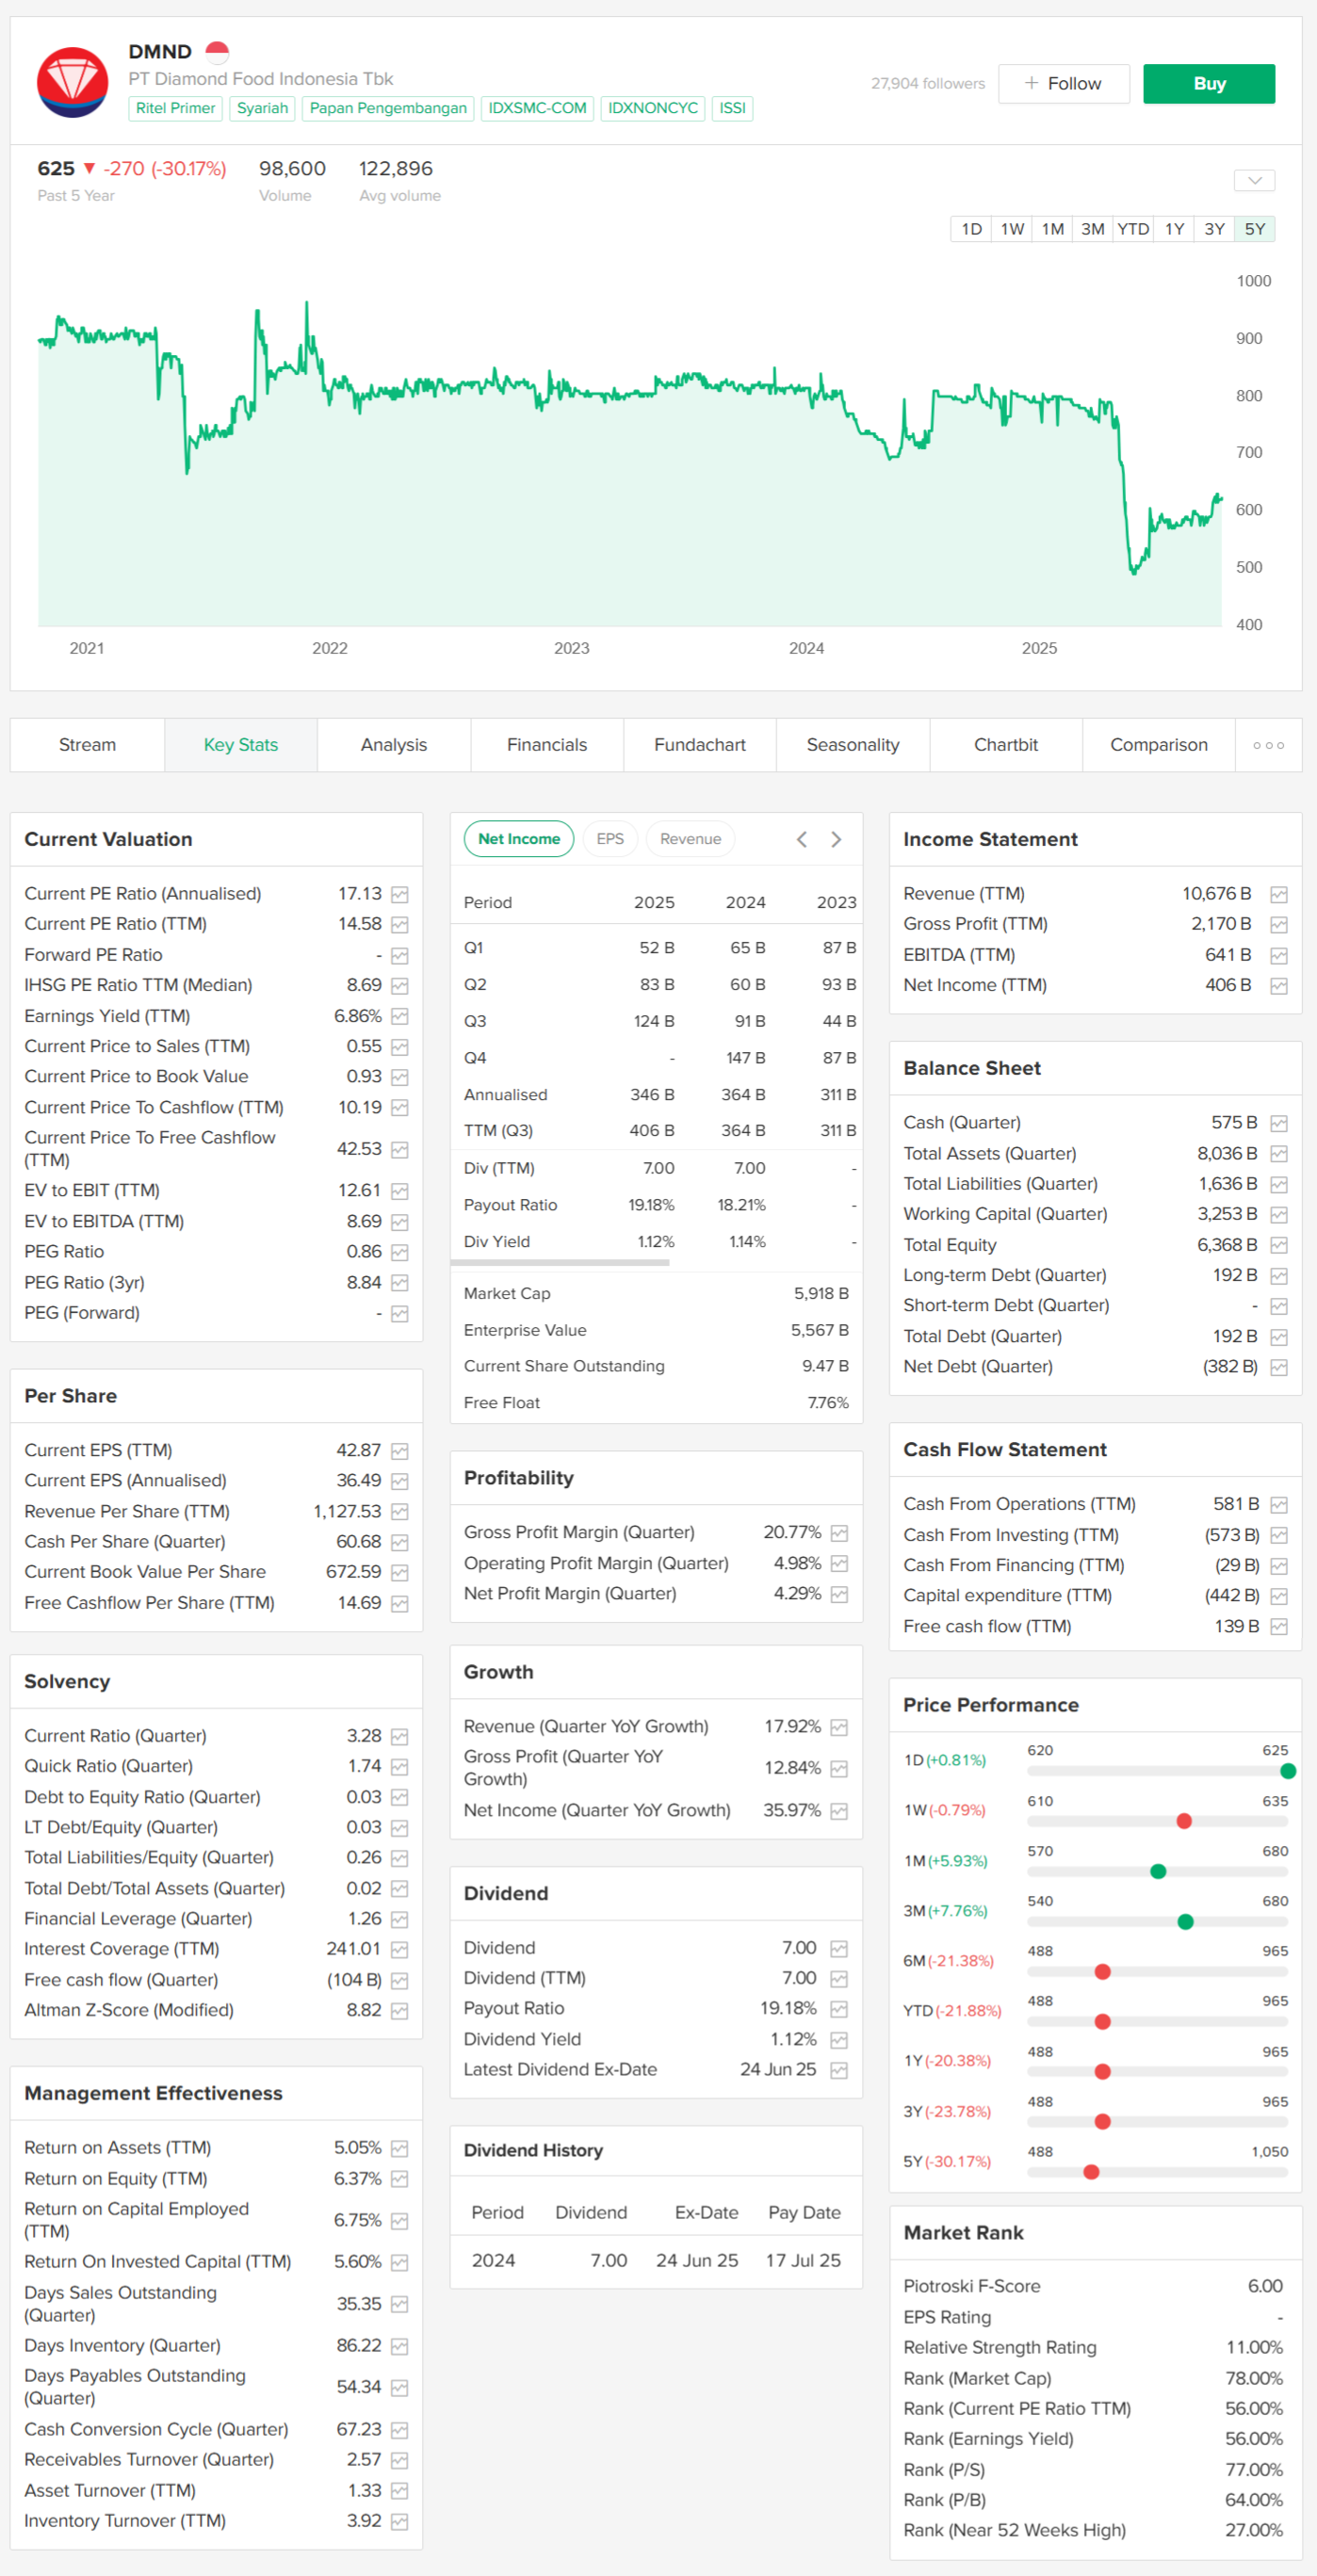
Task: Go to next periods with right arrow
Action: [836, 839]
